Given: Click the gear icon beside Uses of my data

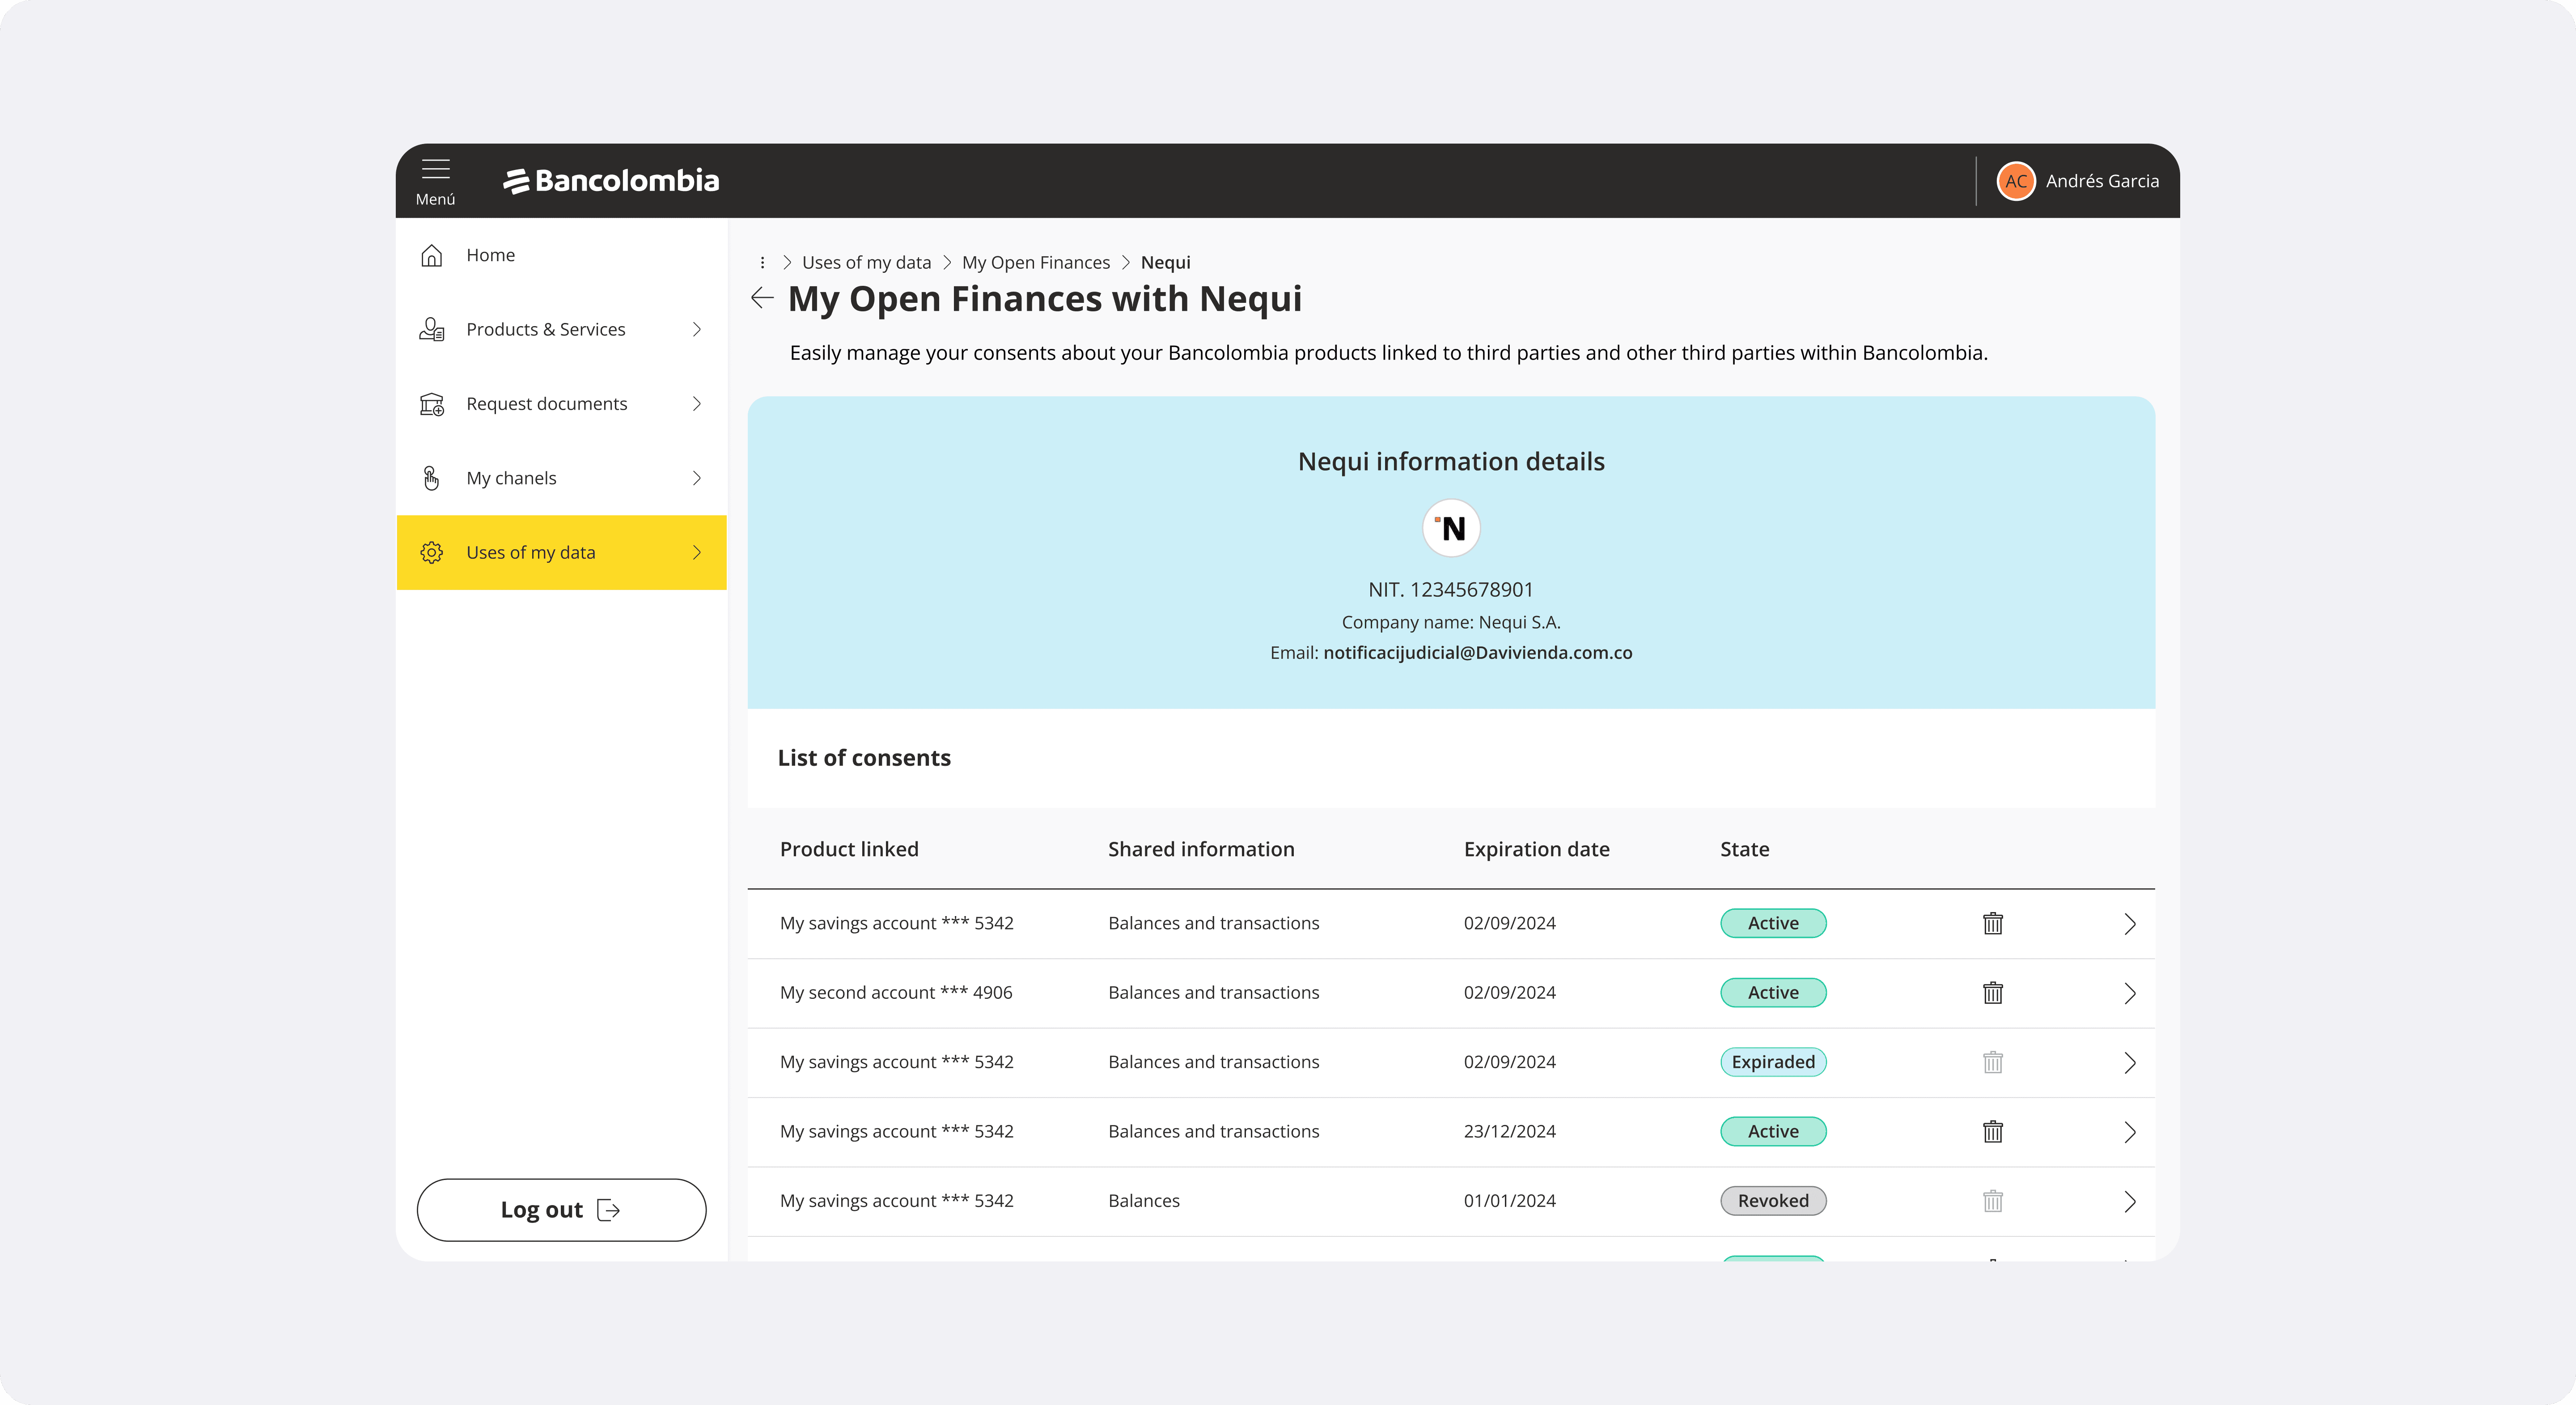Looking at the screenshot, I should pos(432,552).
